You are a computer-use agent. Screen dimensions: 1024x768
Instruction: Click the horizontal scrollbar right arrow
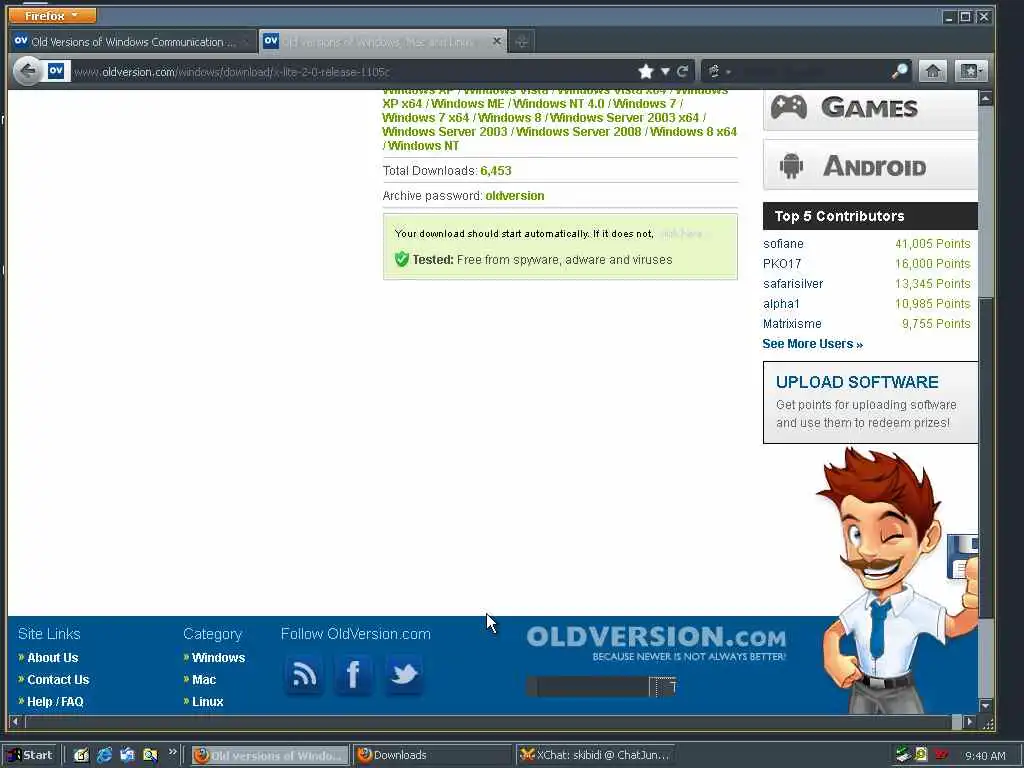coord(969,722)
